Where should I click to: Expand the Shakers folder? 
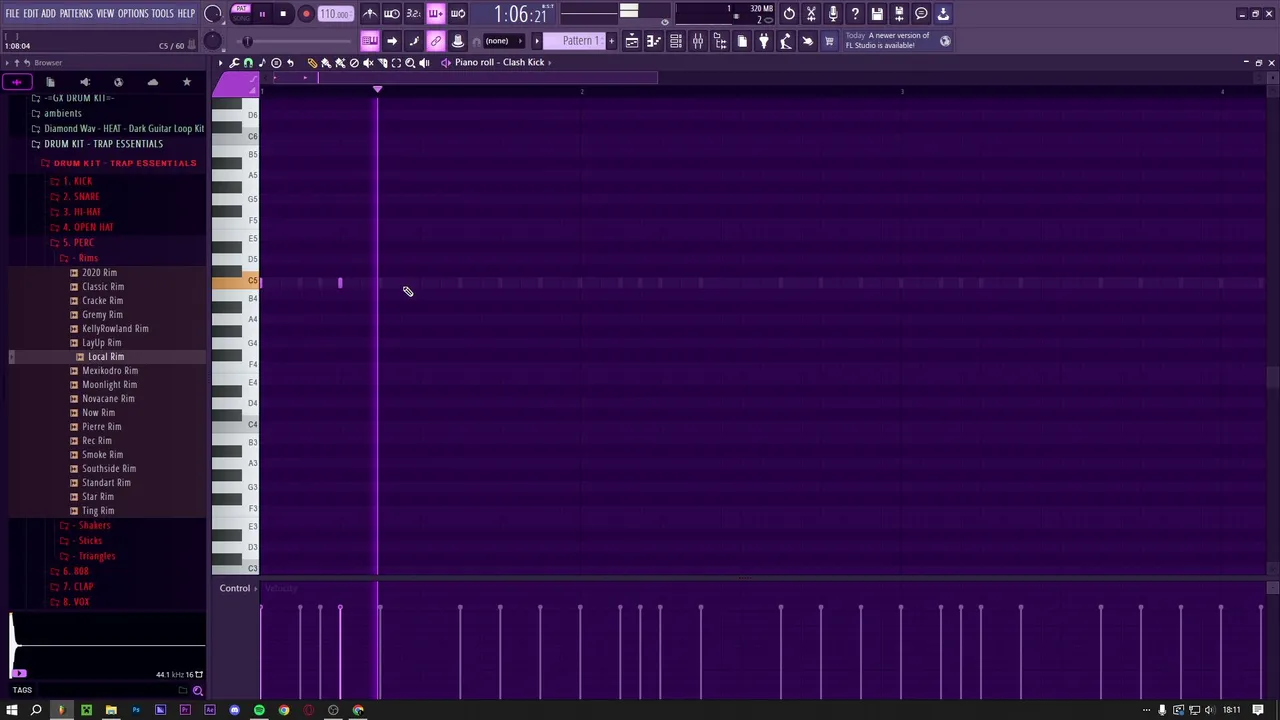pyautogui.click(x=86, y=525)
